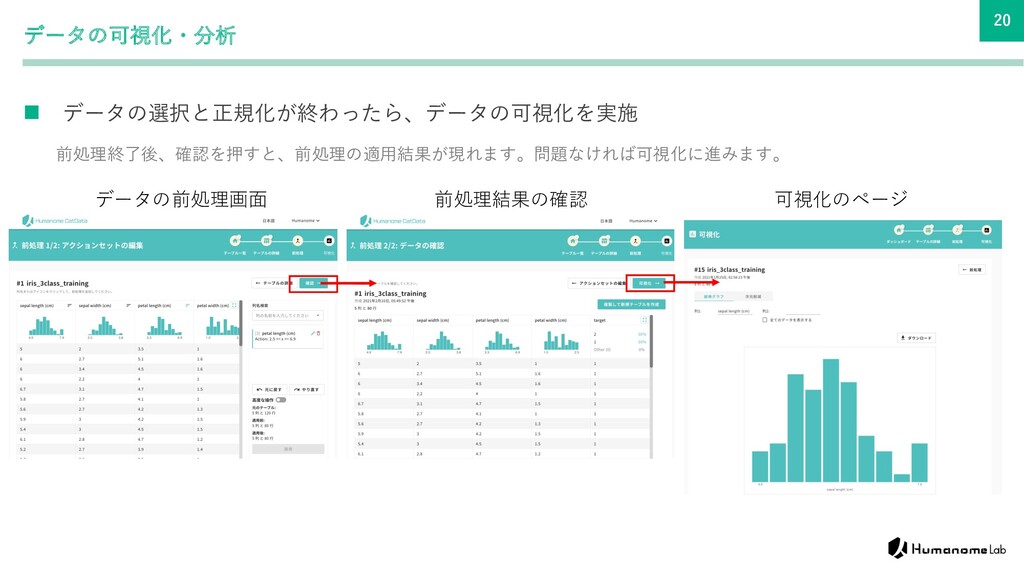Delete the petal length action with trash icon
The height and width of the screenshot is (576, 1024).
319,333
